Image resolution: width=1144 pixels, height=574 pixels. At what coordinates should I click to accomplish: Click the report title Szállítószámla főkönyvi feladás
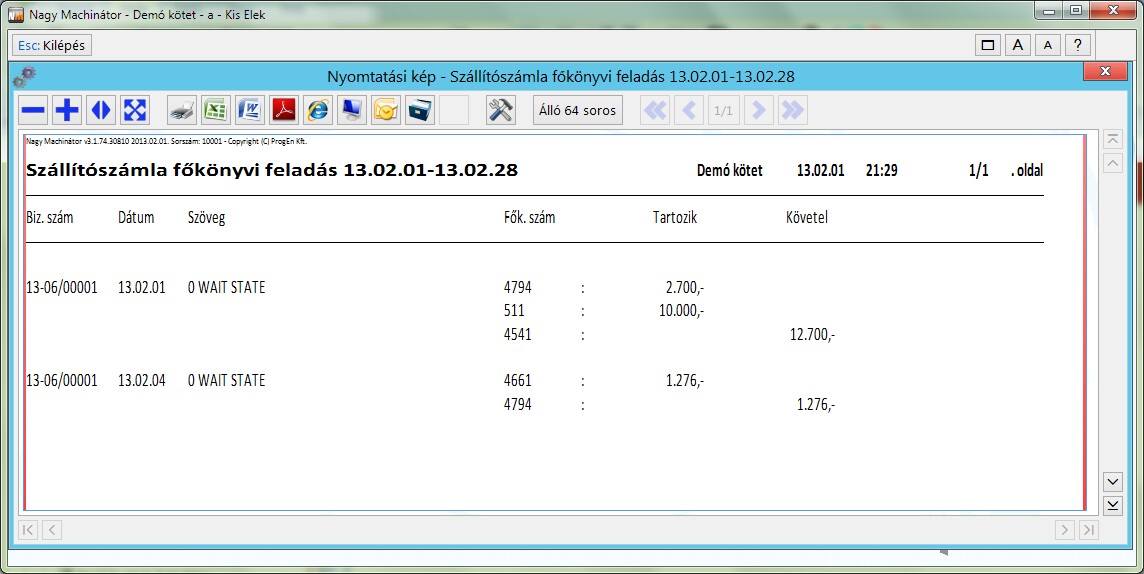pos(272,171)
